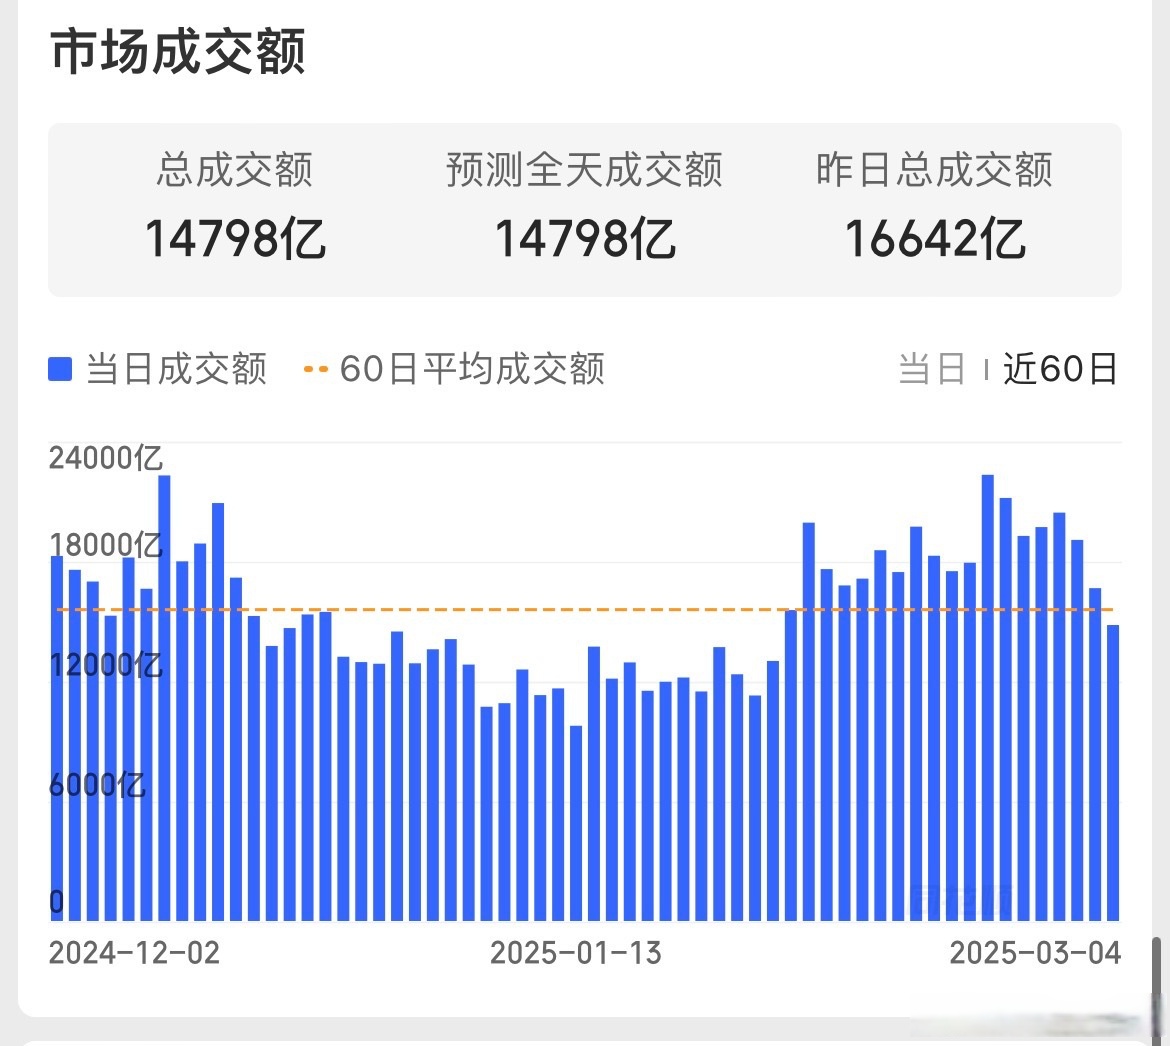The height and width of the screenshot is (1046, 1170).
Task: Click the 昨日总成交额 value 16642亿
Action: [x=936, y=238]
